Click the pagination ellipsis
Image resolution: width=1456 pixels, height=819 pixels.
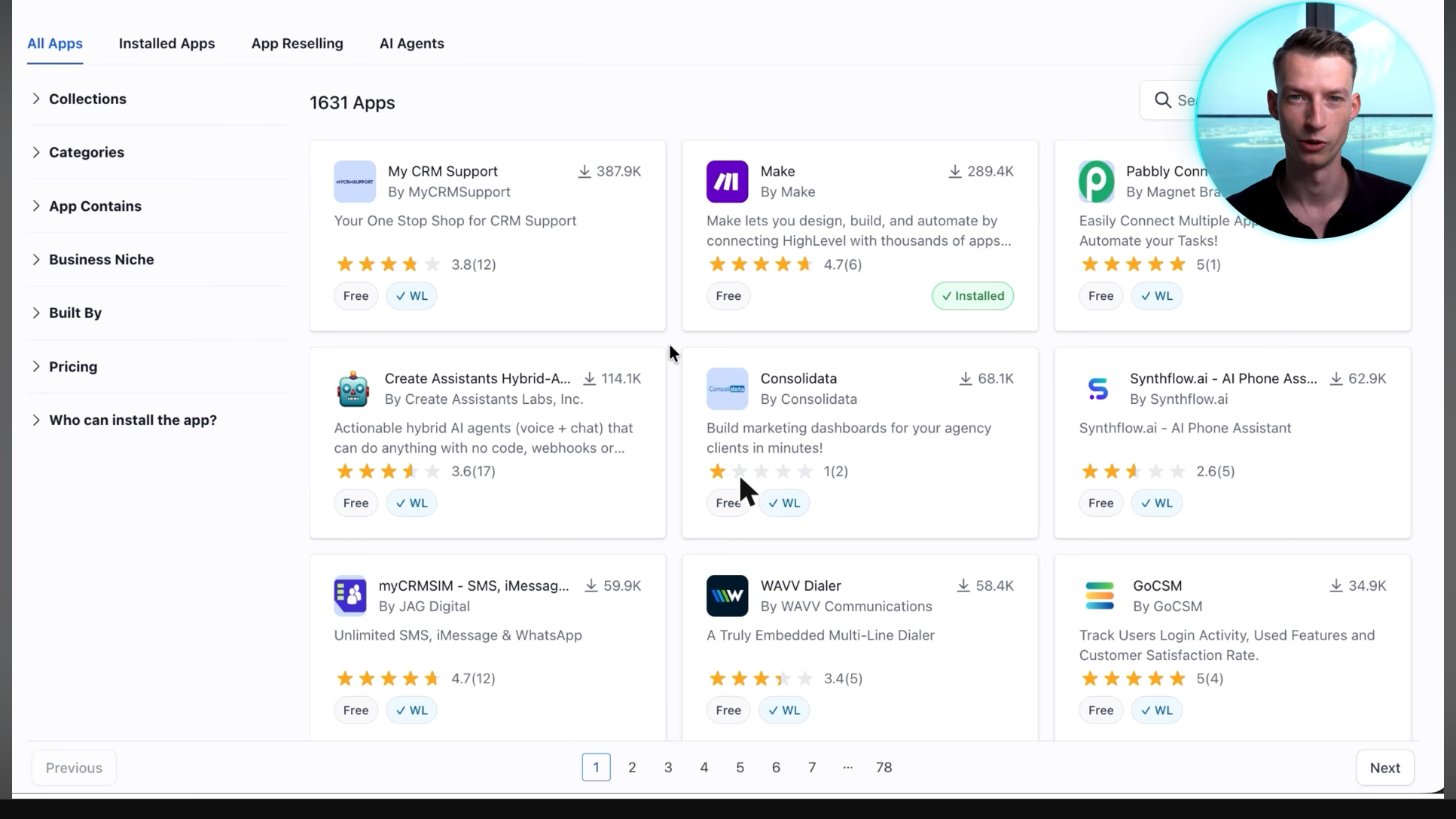(x=848, y=768)
